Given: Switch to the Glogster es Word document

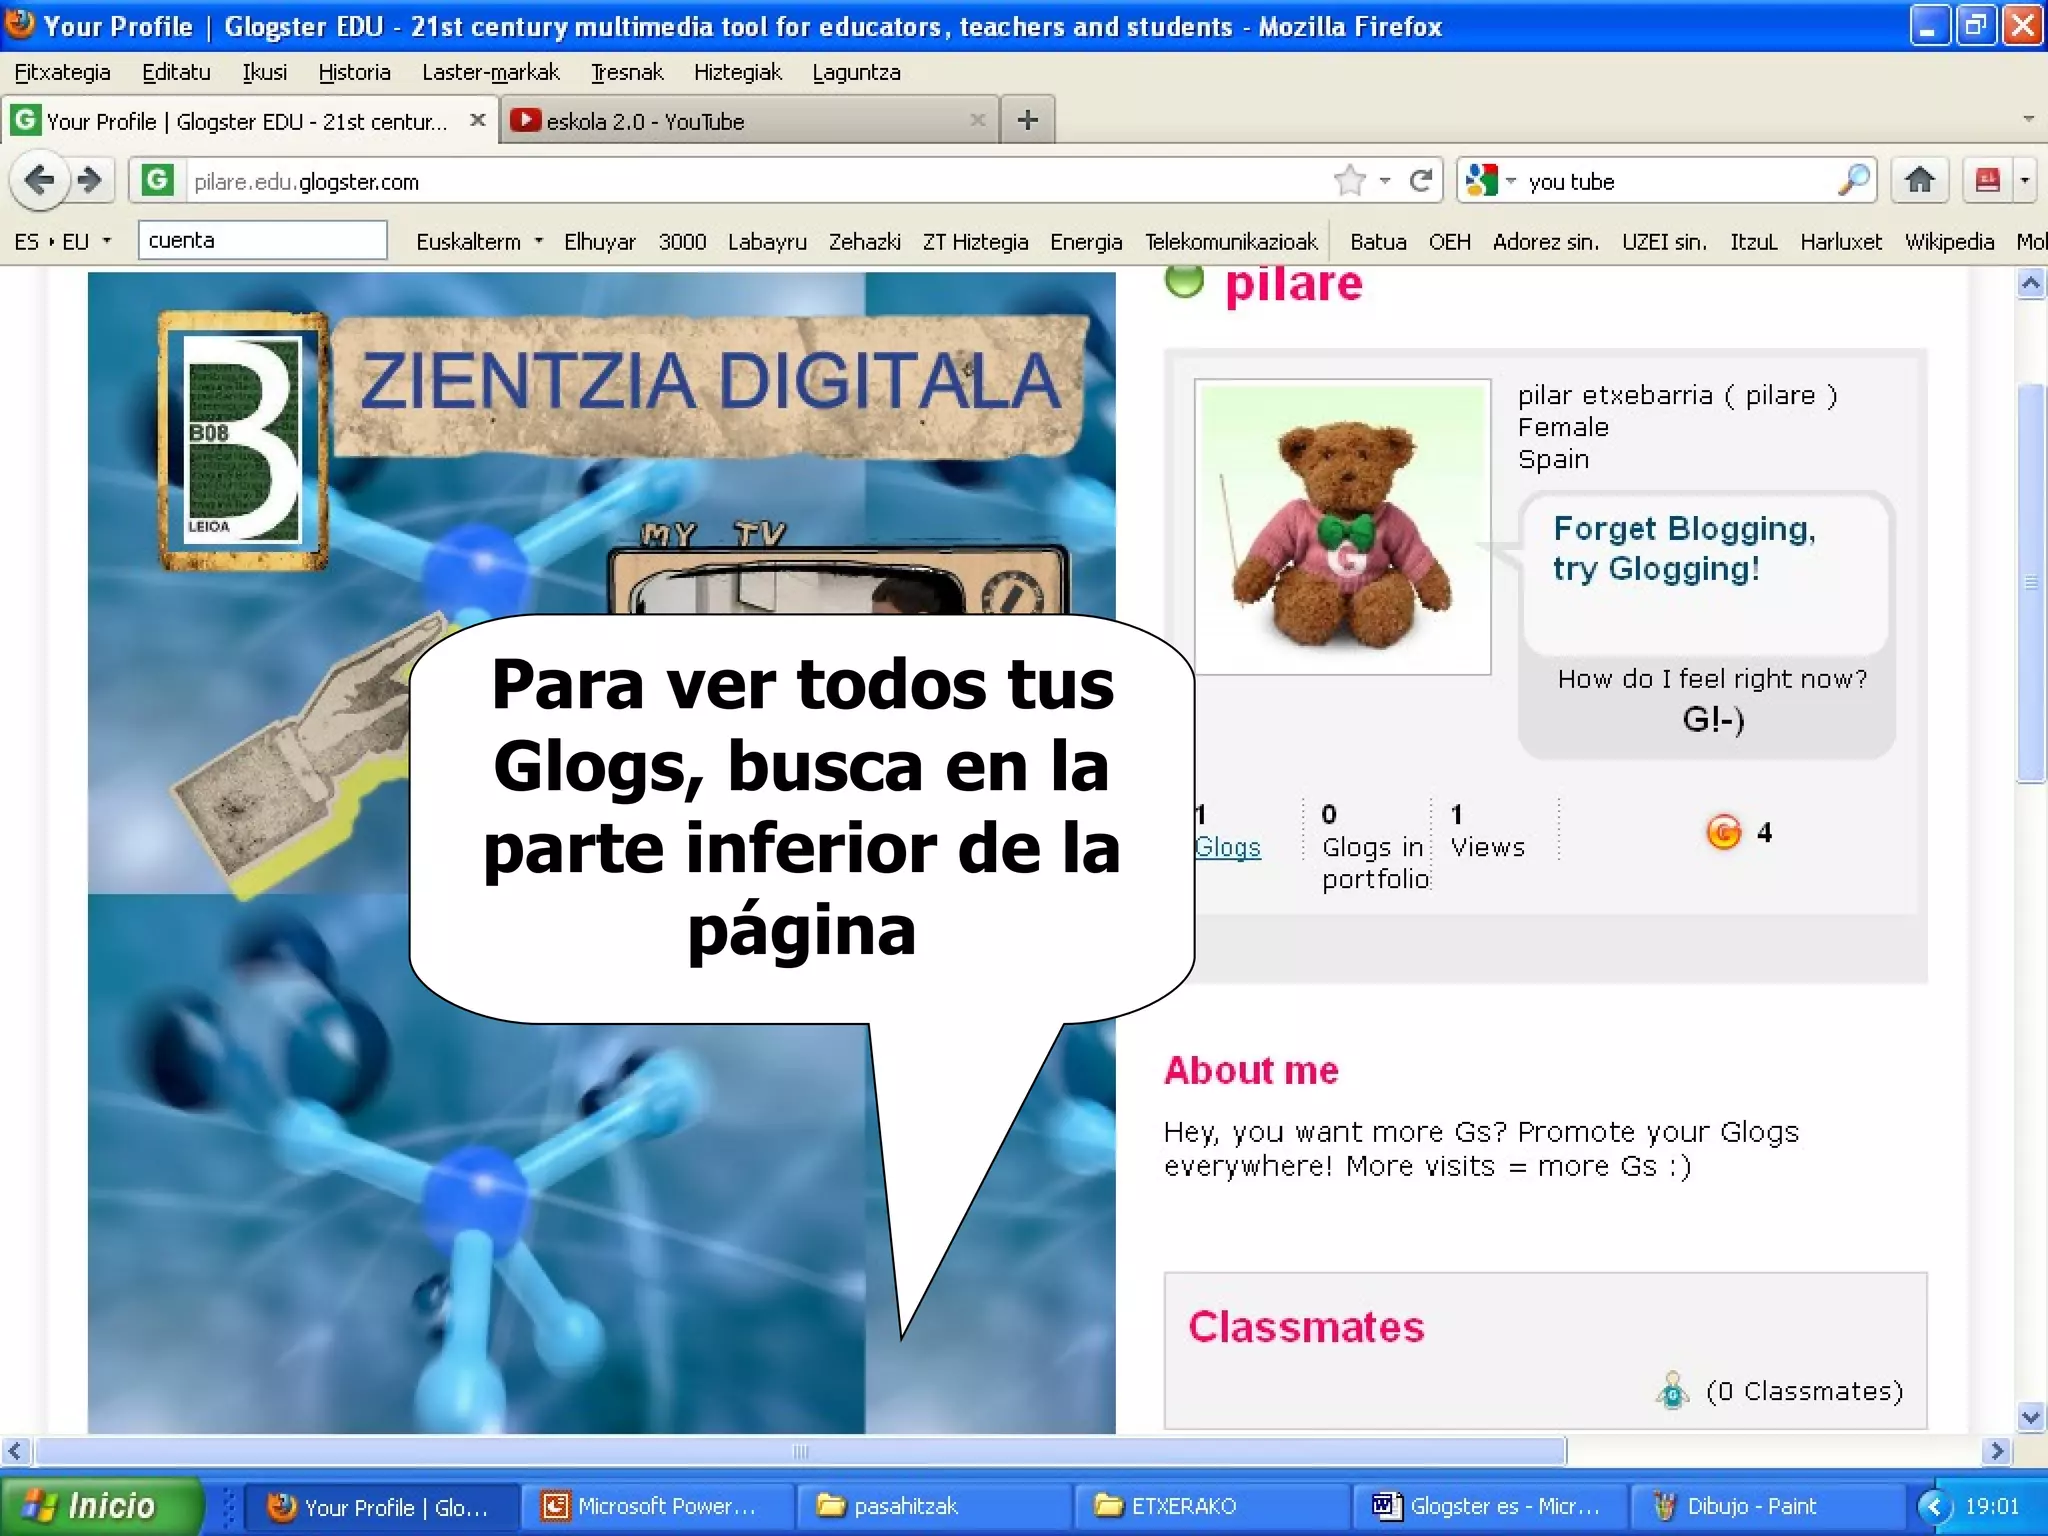Looking at the screenshot, I should tap(1490, 1506).
